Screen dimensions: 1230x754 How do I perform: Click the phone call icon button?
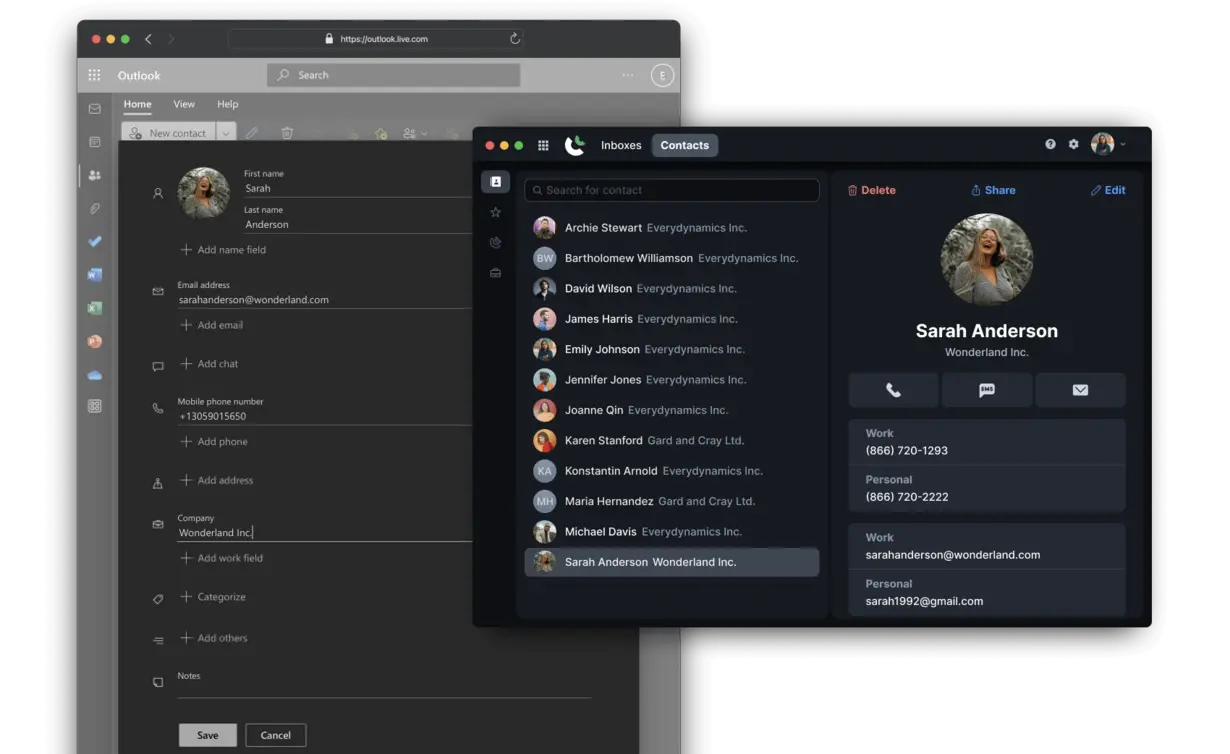pyautogui.click(x=893, y=390)
